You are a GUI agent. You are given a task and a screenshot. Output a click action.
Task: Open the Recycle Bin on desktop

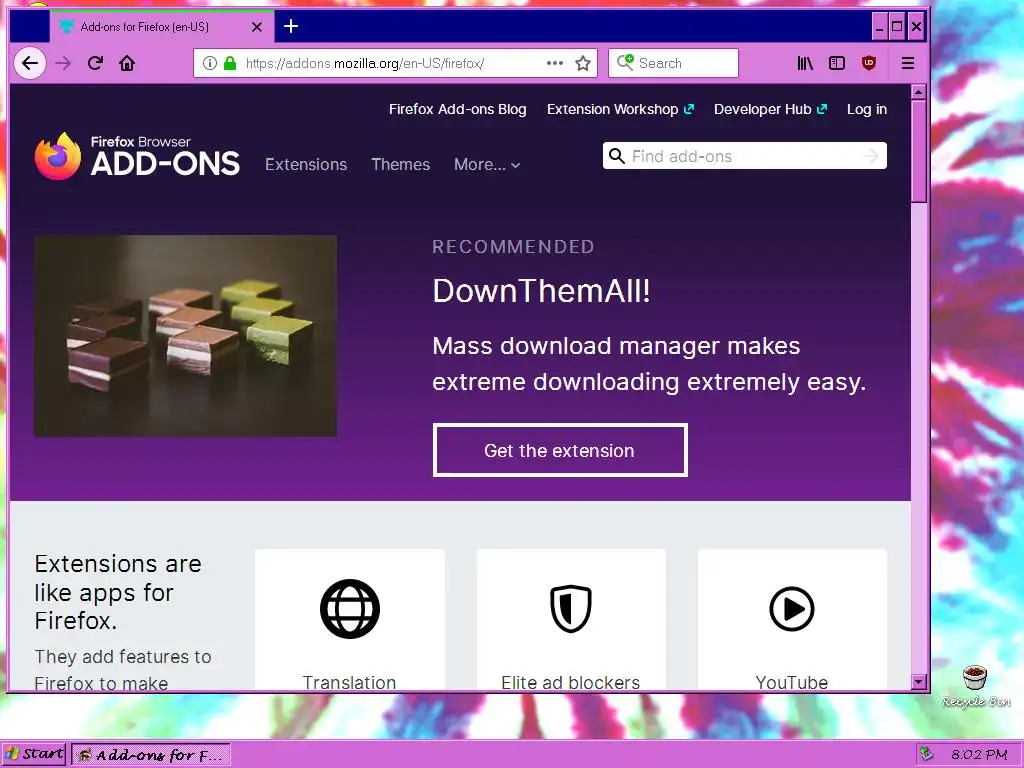976,686
